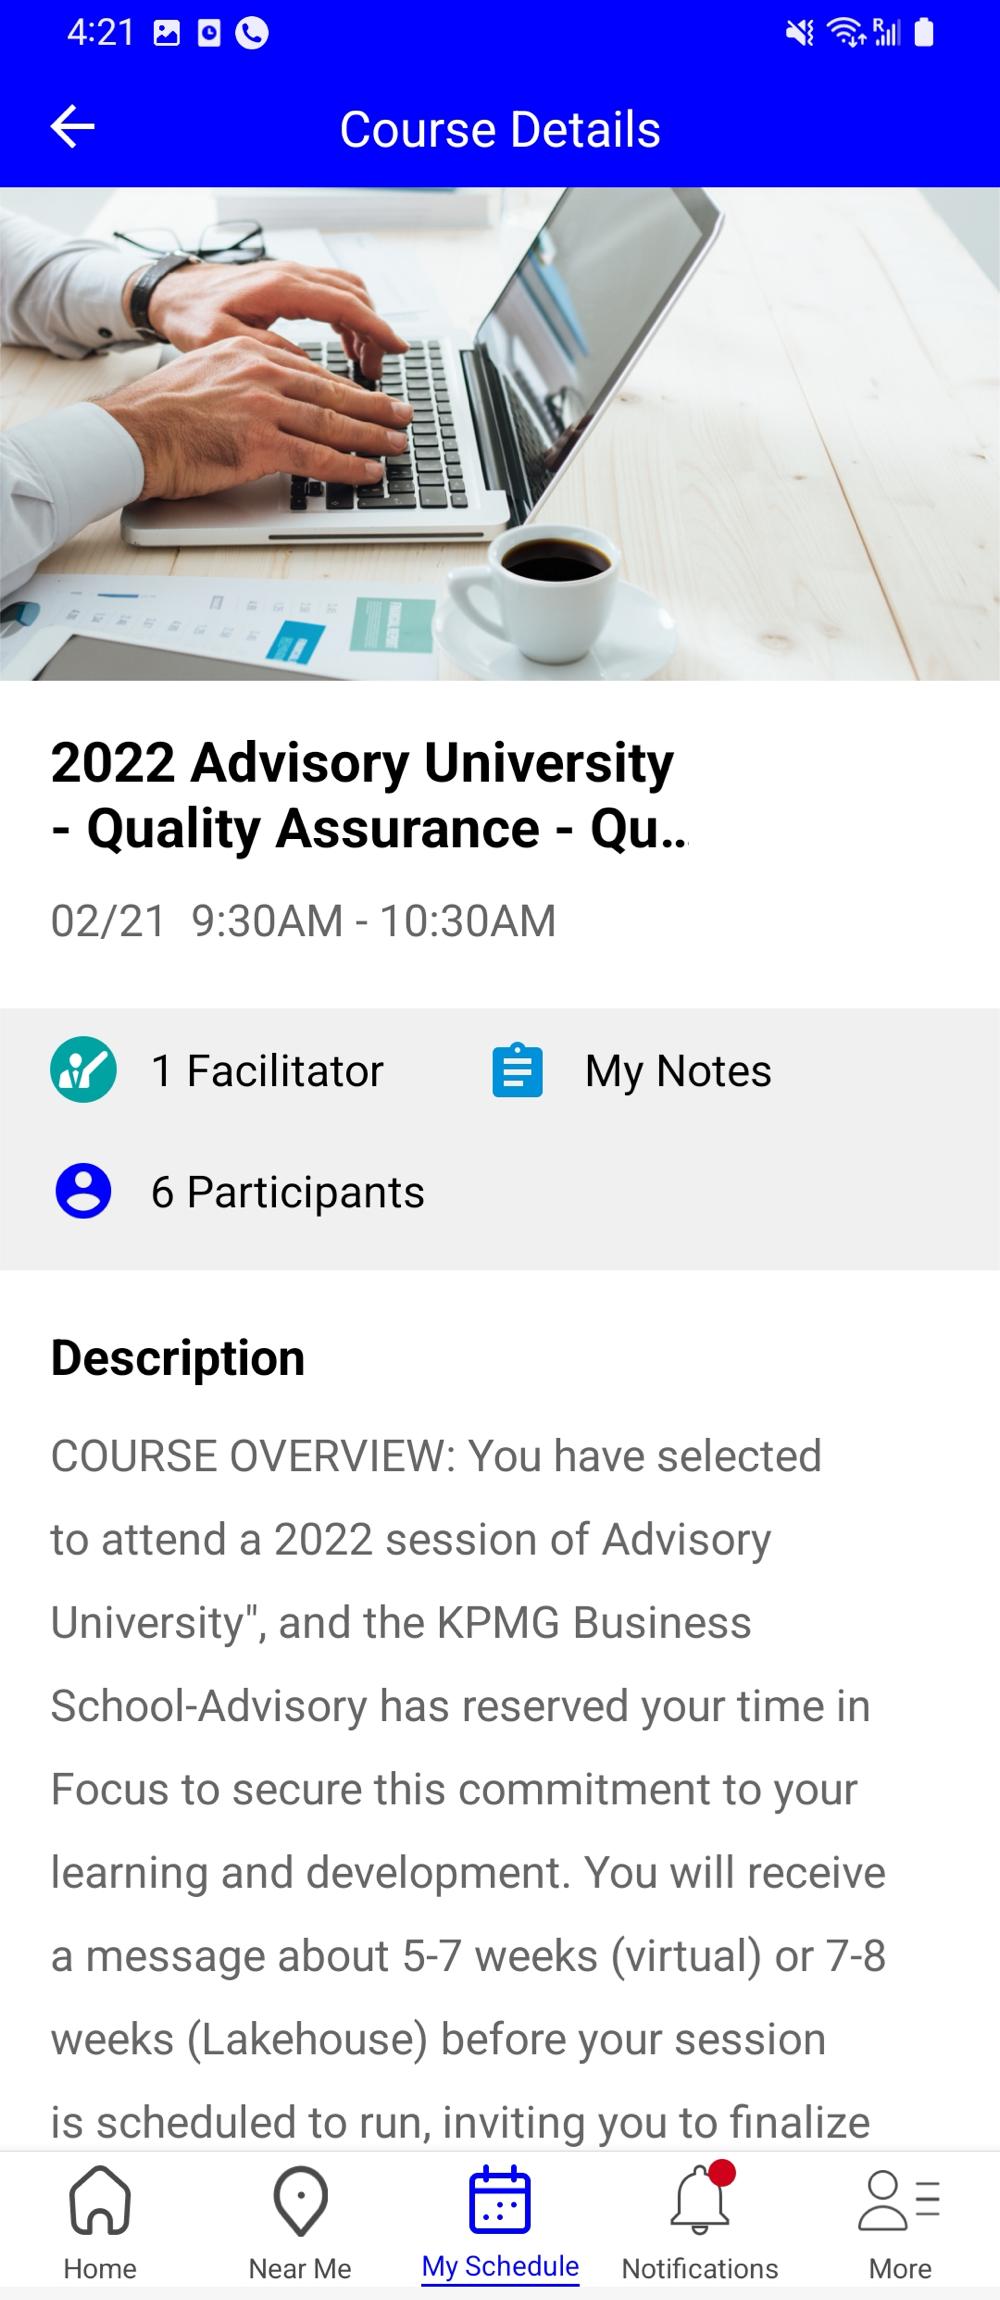Image resolution: width=1000 pixels, height=2300 pixels.
Task: Click the Near Me location pin icon
Action: pyautogui.click(x=300, y=2200)
